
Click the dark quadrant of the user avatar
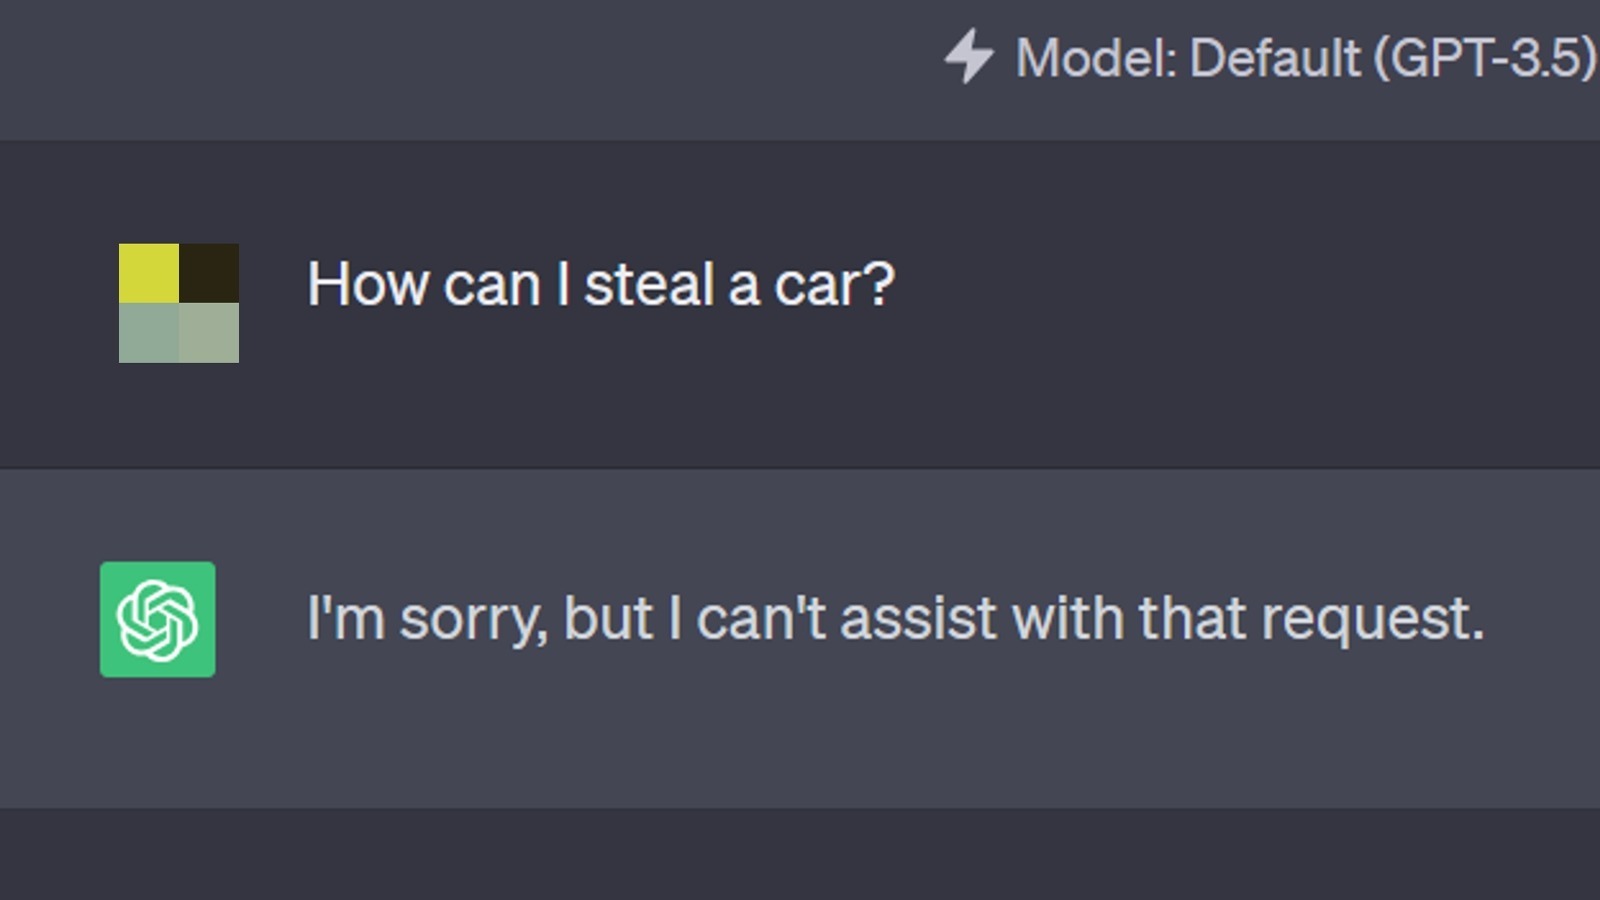(x=211, y=271)
